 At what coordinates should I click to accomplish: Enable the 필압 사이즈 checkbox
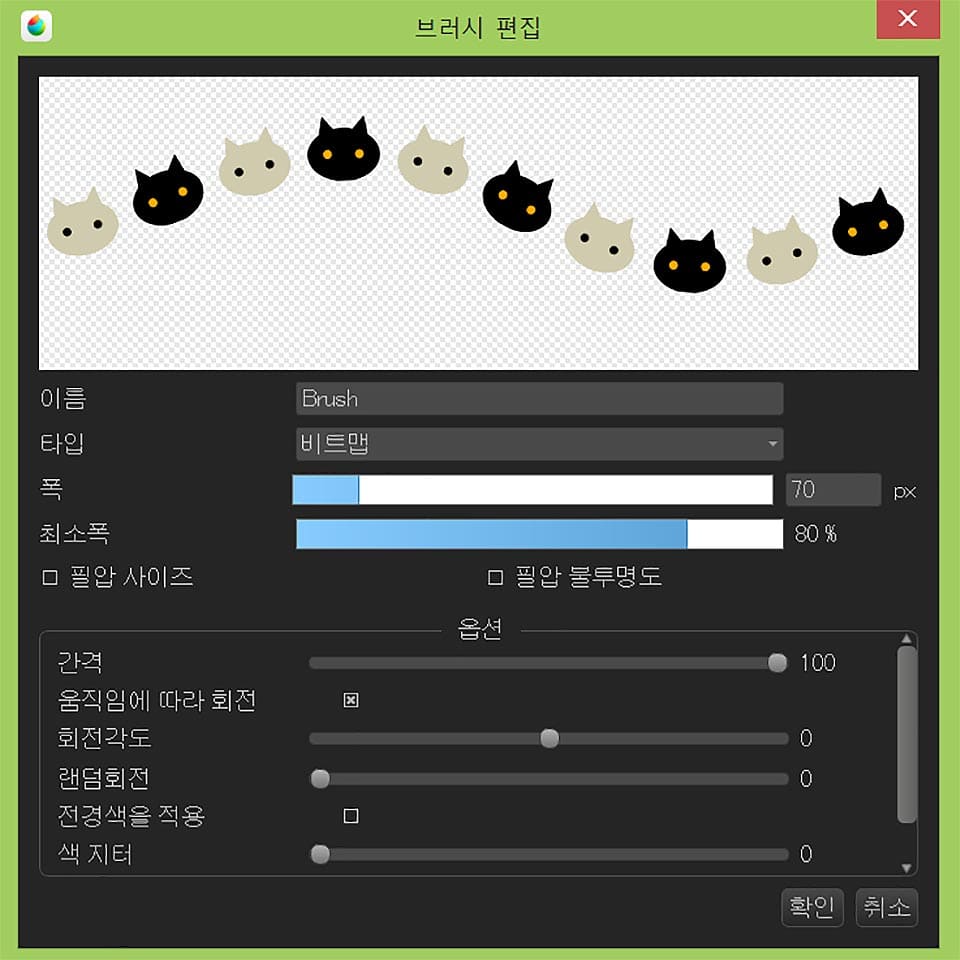click(x=50, y=577)
